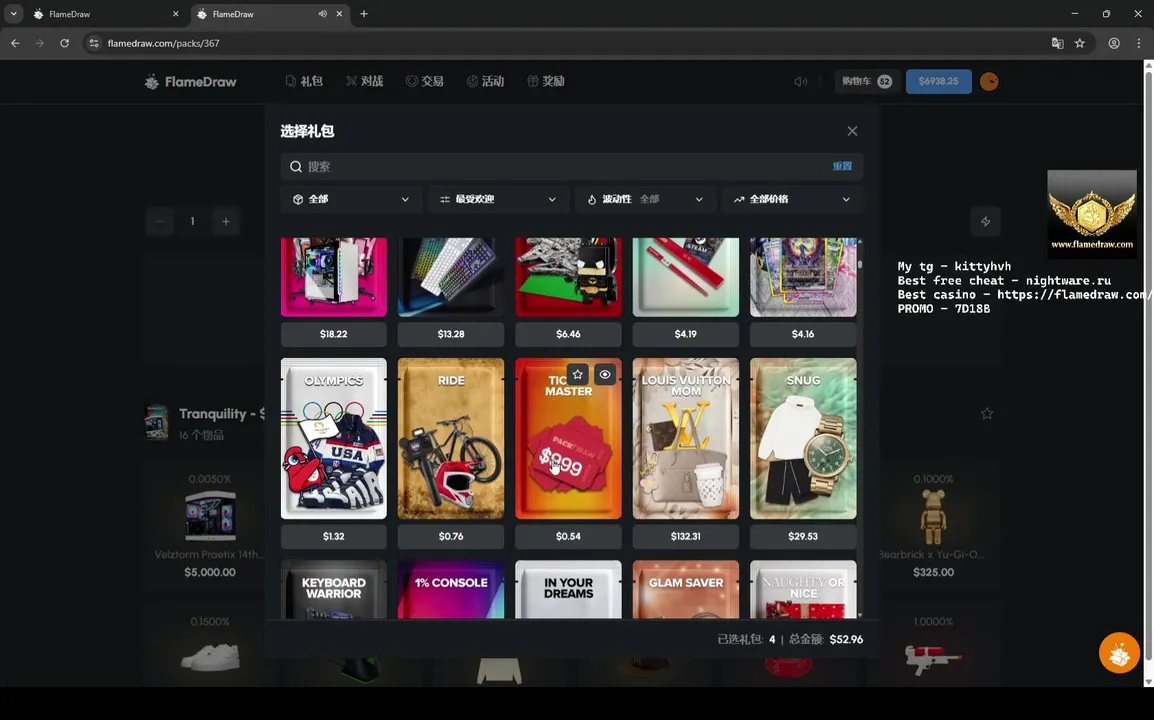Screen dimensions: 1154x720
Task: Open browser profile icon
Action: (1114, 43)
